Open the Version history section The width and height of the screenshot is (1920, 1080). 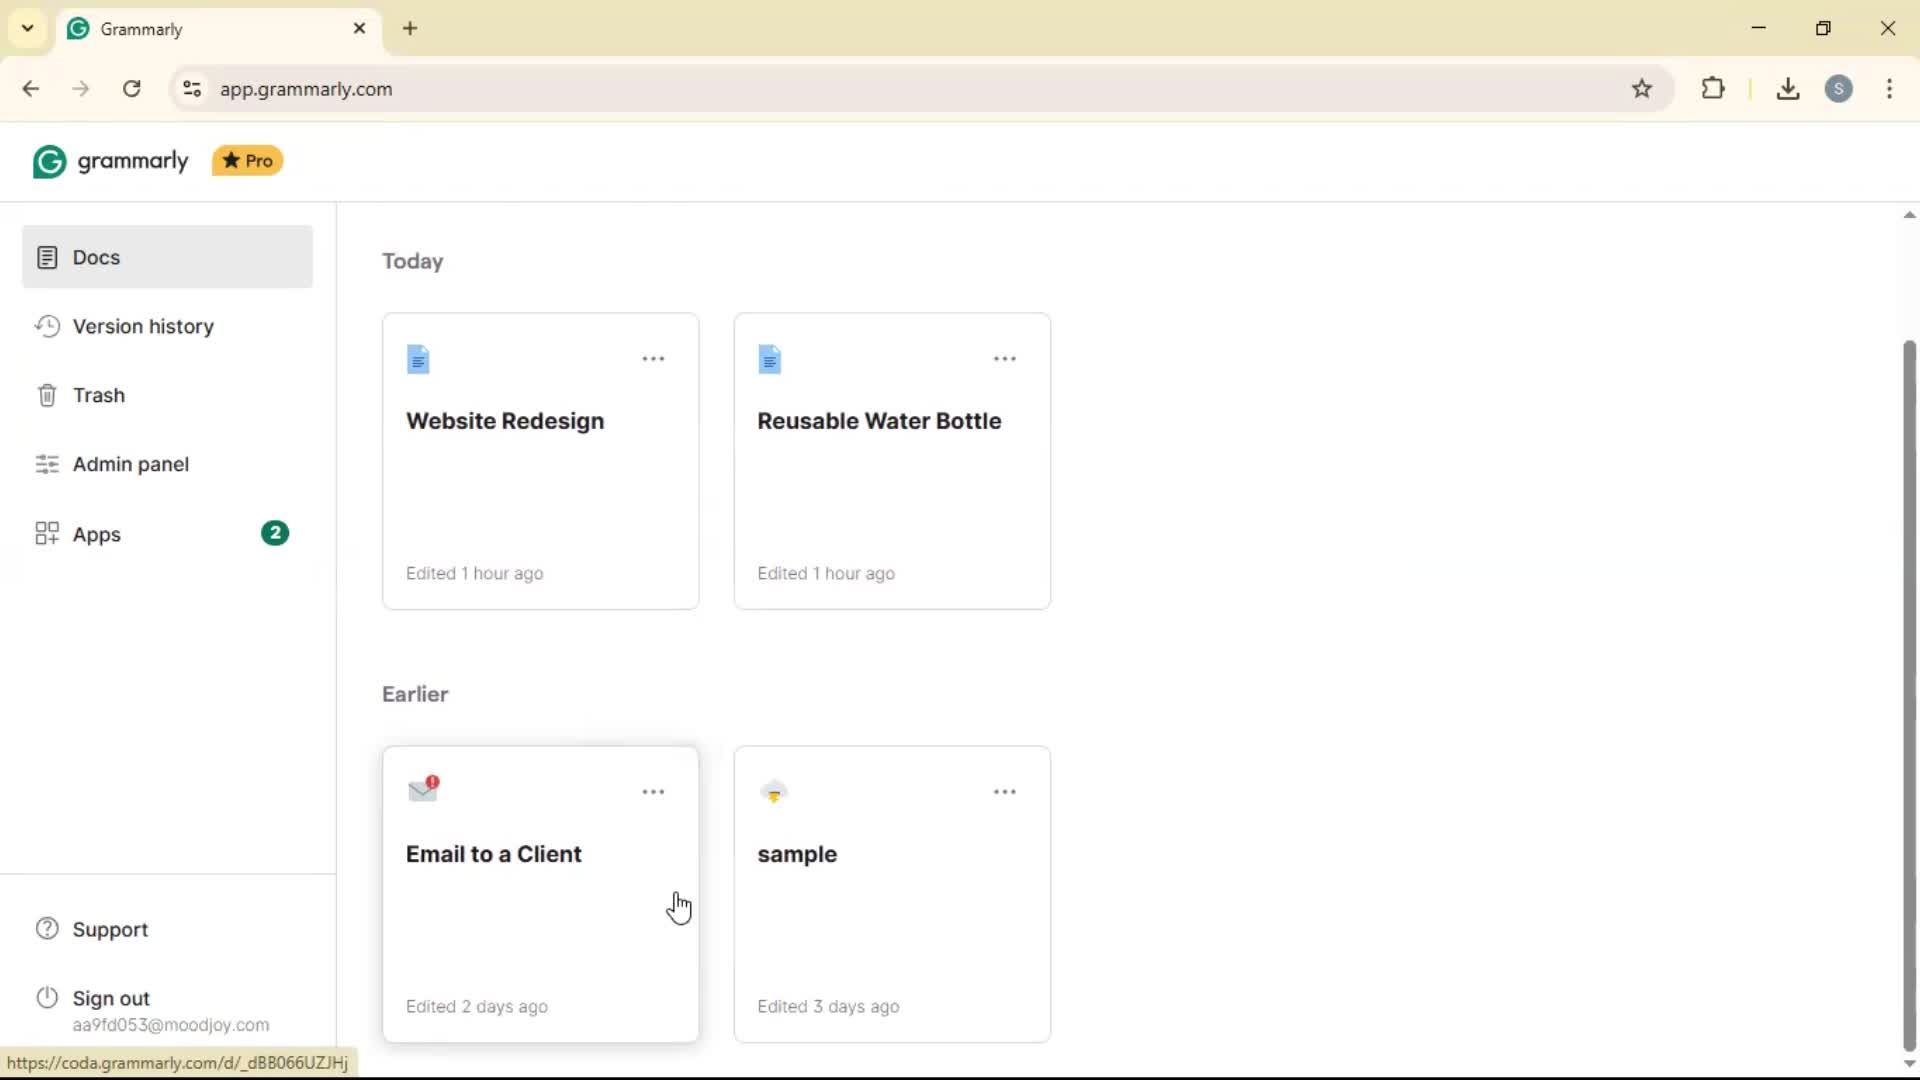point(143,327)
